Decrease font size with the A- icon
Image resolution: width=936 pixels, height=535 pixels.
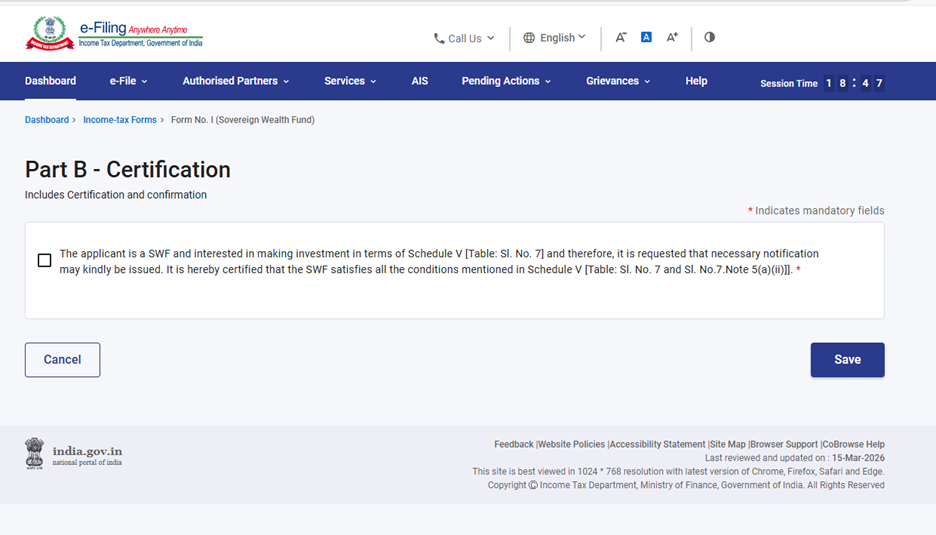click(x=620, y=38)
